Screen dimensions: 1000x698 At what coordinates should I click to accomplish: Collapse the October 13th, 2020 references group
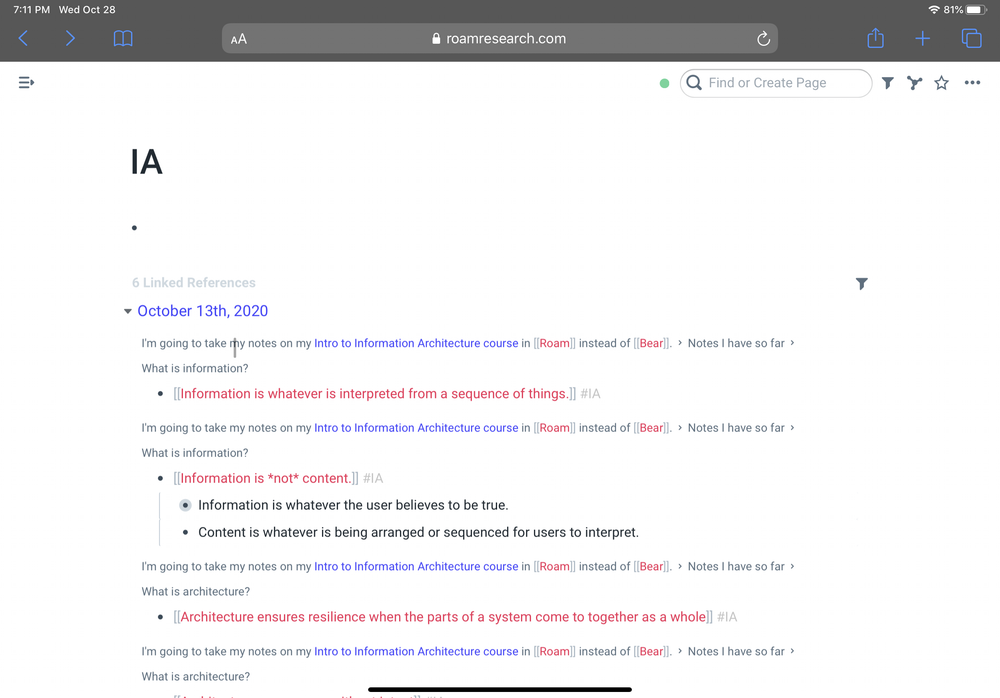(x=128, y=311)
